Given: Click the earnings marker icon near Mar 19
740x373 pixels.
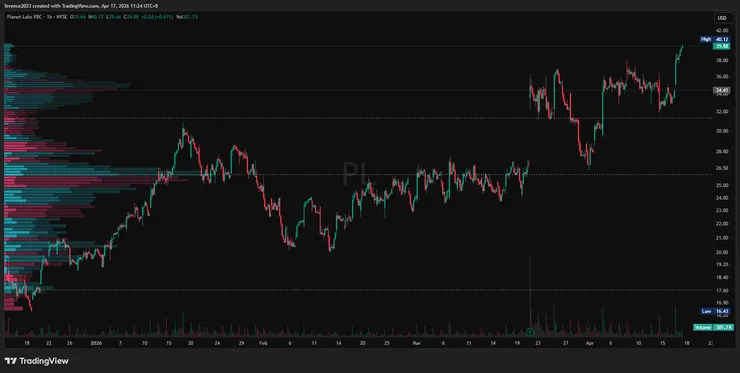Looking at the screenshot, I should pos(530,332).
